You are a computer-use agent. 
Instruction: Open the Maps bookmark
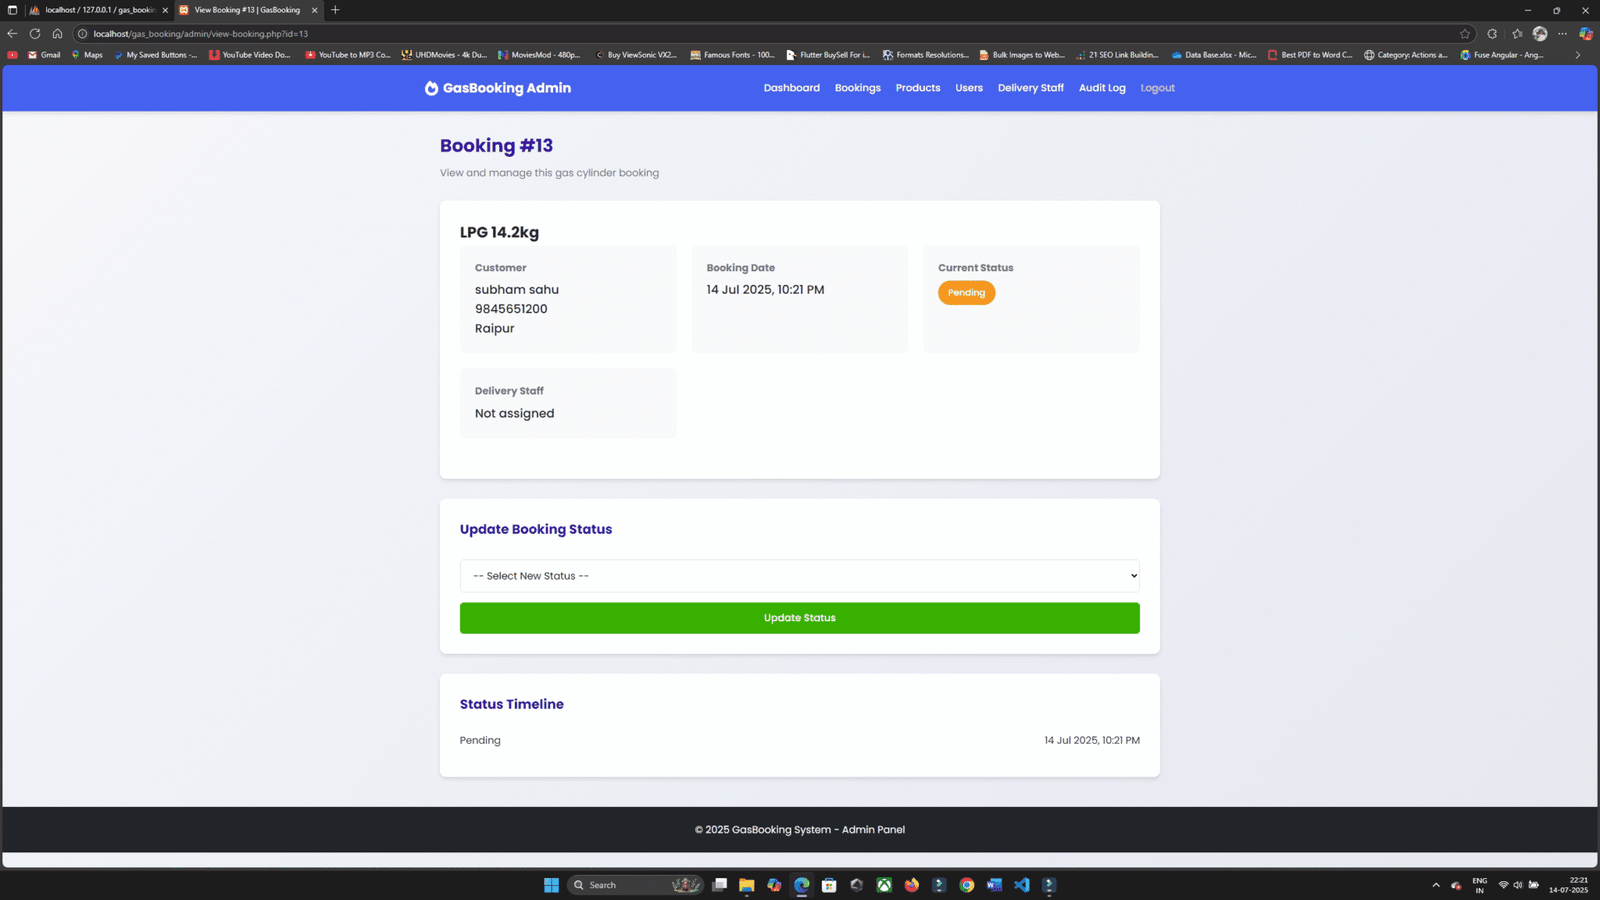tap(86, 55)
